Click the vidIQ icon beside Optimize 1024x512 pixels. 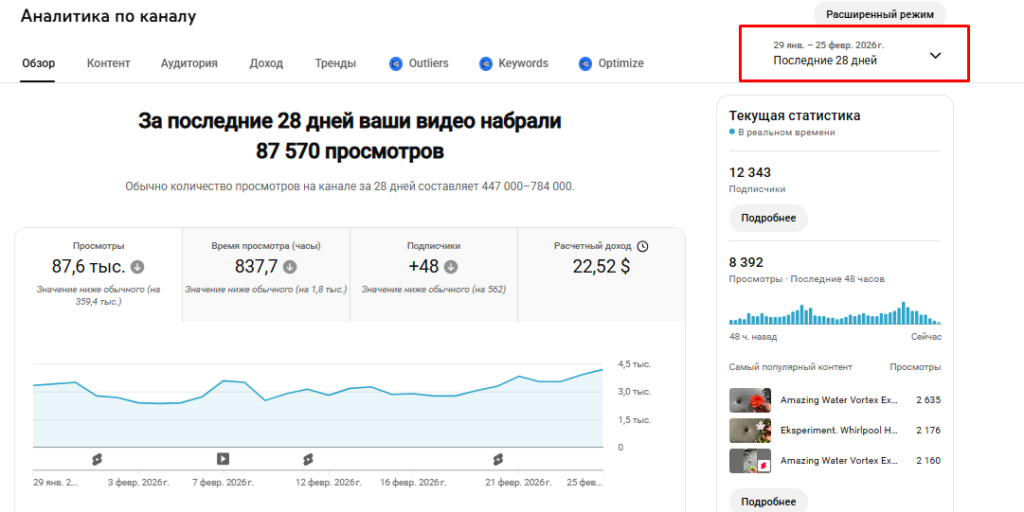point(584,64)
